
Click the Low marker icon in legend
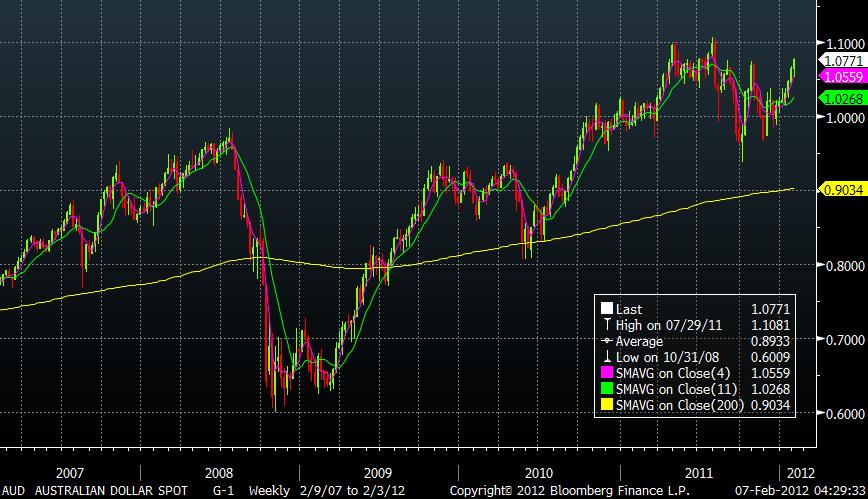click(x=606, y=356)
